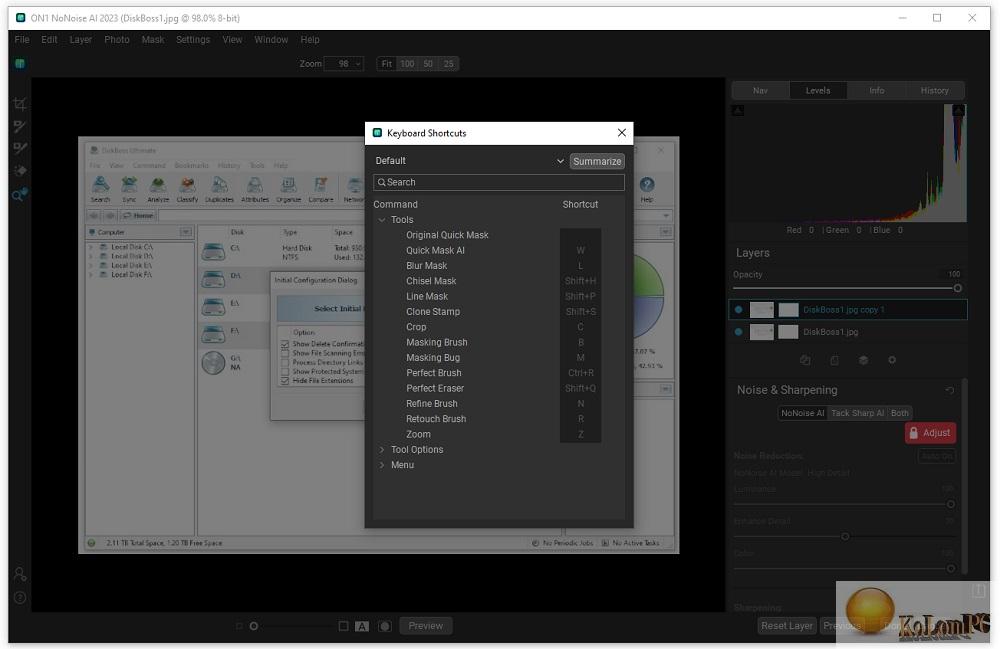The height and width of the screenshot is (649, 1000).
Task: Toggle visibility of DiskBoss1.jpg layer
Action: [739, 332]
